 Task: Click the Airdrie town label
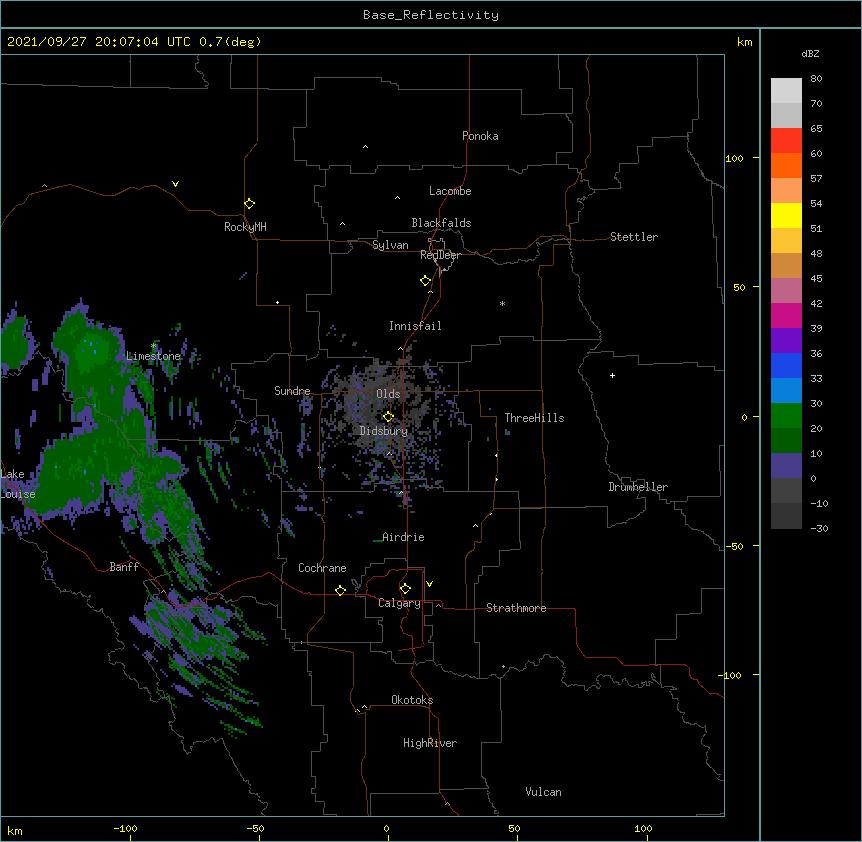pos(403,537)
